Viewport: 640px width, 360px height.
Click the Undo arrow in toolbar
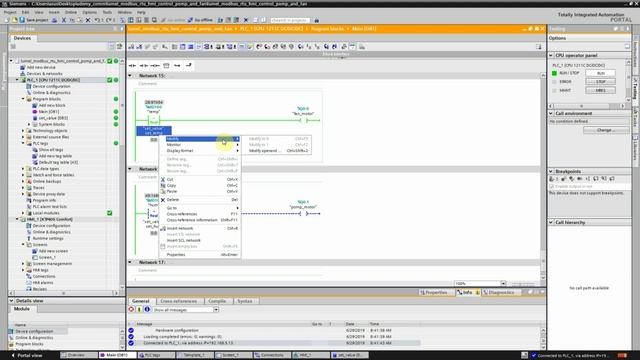[x=97, y=20]
